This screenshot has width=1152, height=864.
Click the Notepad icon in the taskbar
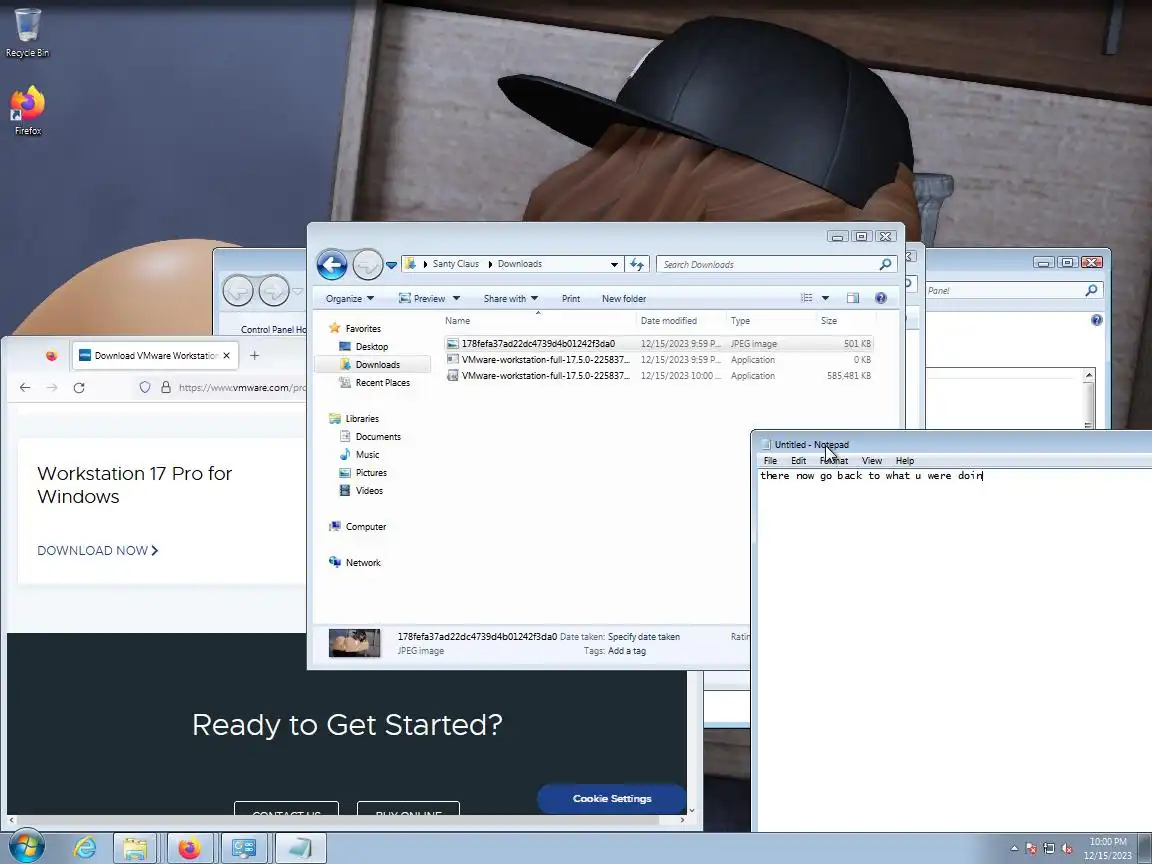(300, 849)
